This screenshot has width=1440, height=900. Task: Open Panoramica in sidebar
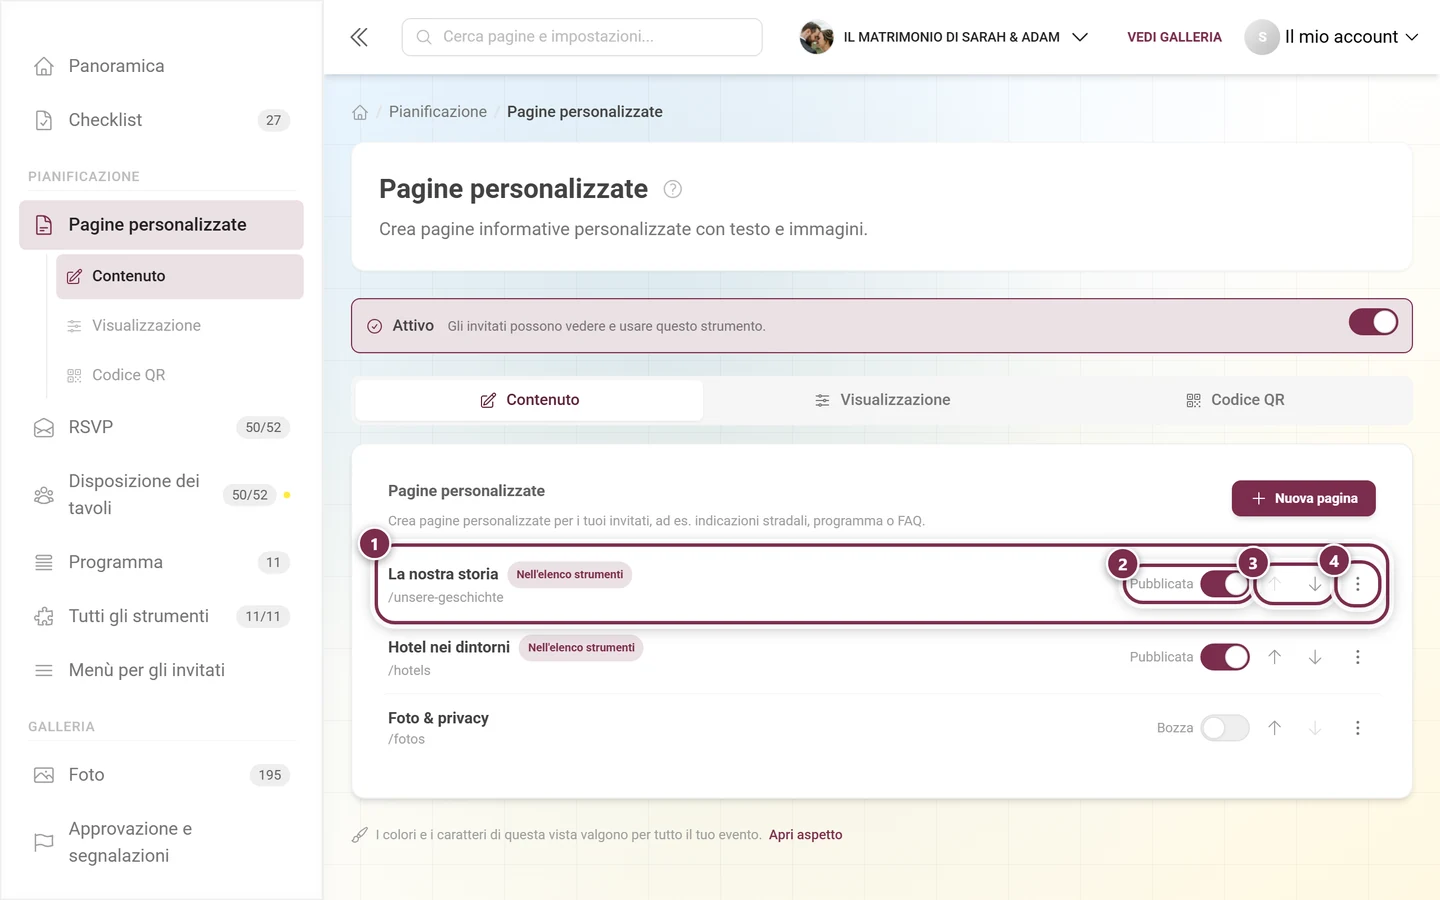[161, 66]
